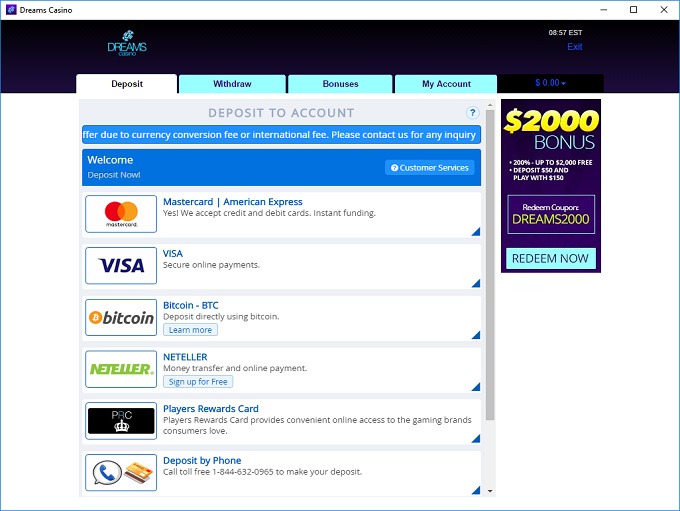Close the Dreams Casino window

[x=664, y=10]
